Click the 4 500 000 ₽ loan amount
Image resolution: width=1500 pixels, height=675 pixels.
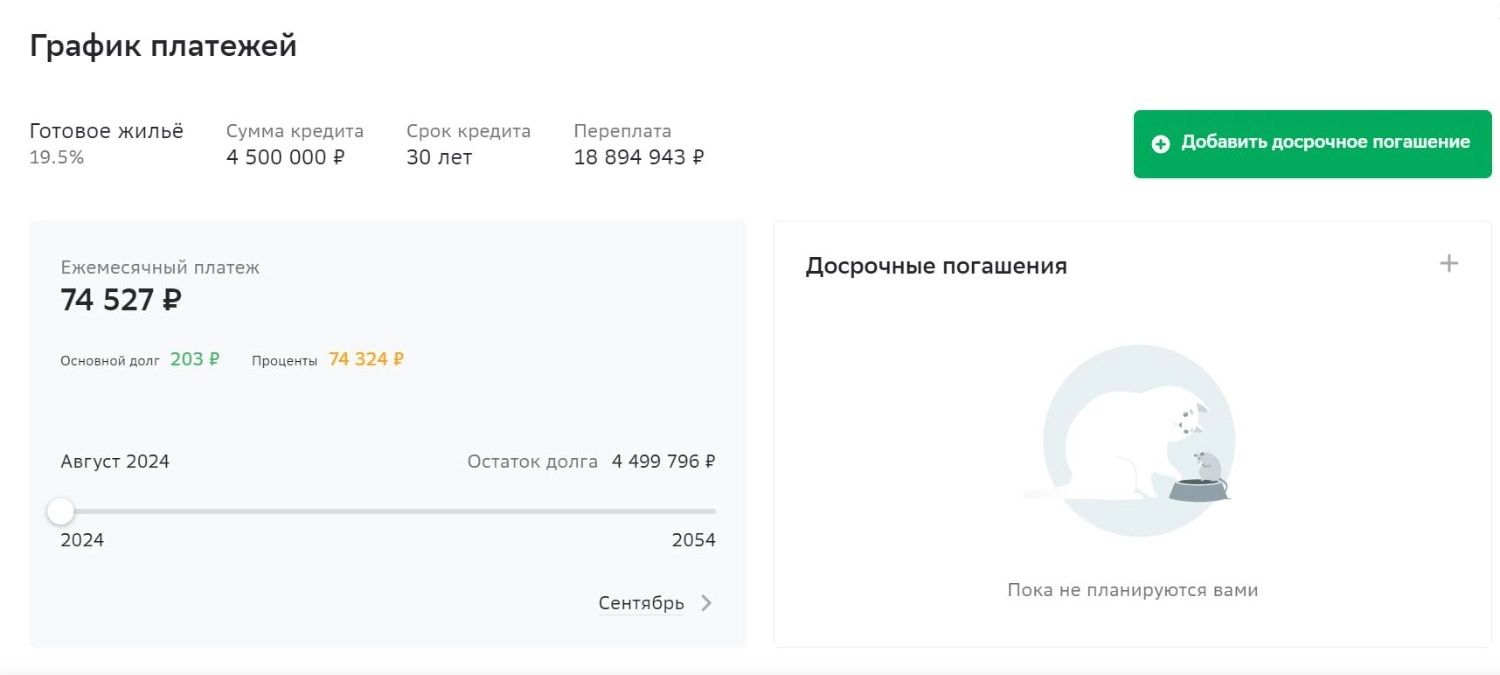pyautogui.click(x=285, y=157)
